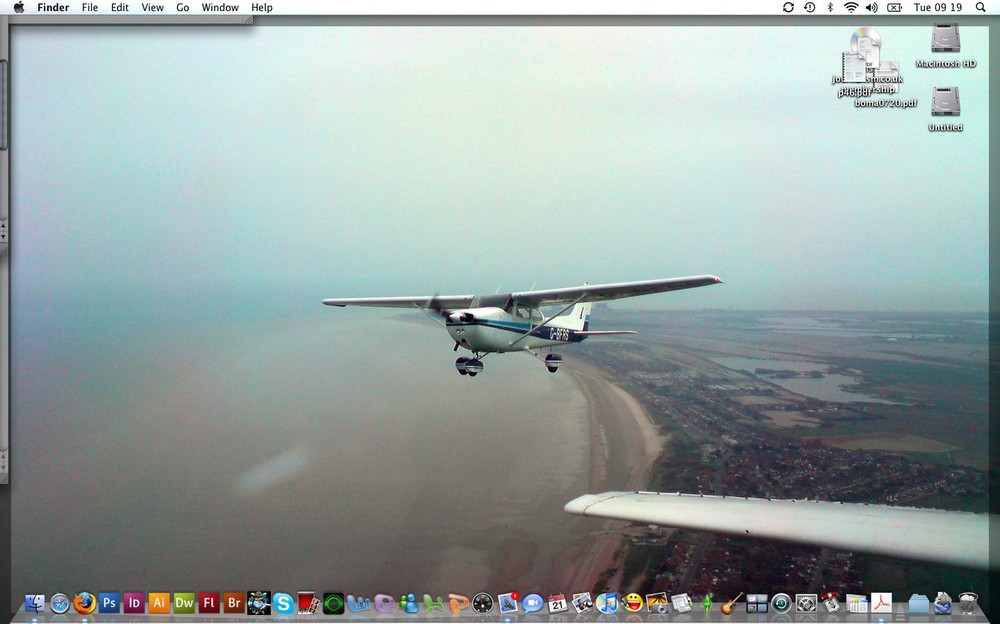Open Microsoft Excel in the Dock

point(433,602)
